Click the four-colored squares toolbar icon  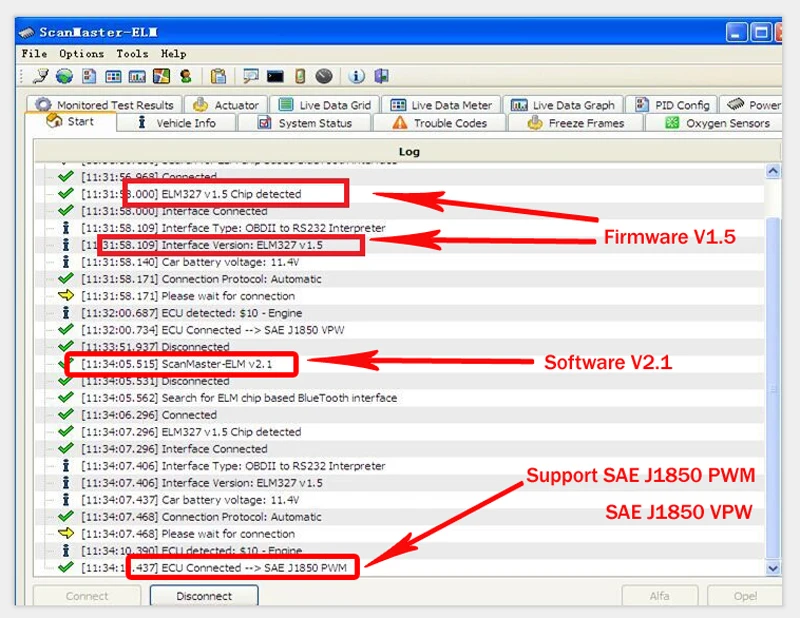coord(161,76)
